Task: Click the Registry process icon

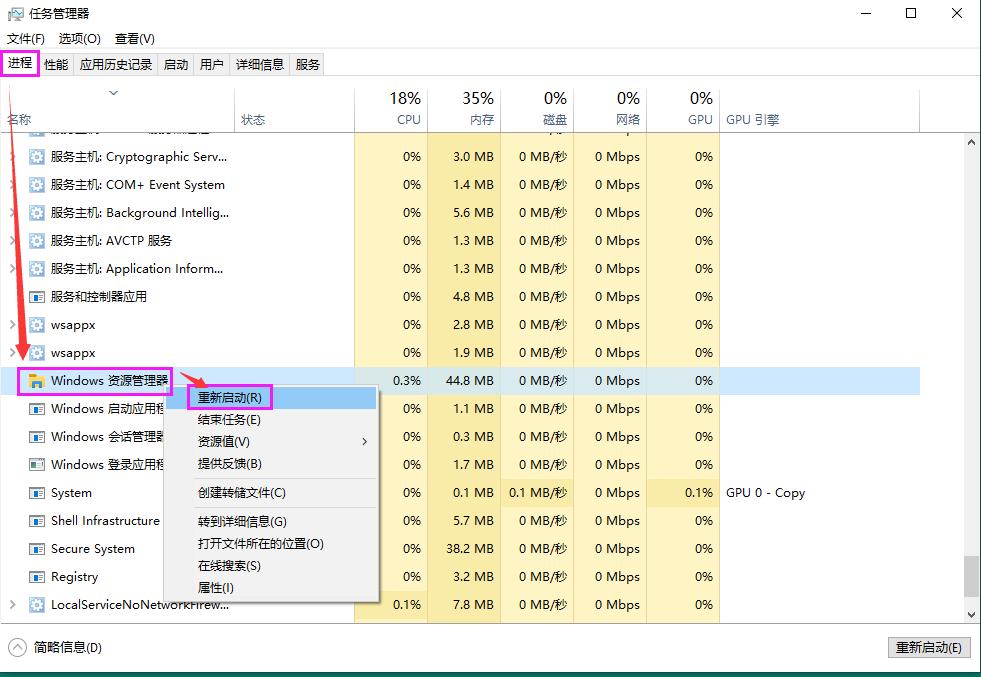Action: [35, 577]
